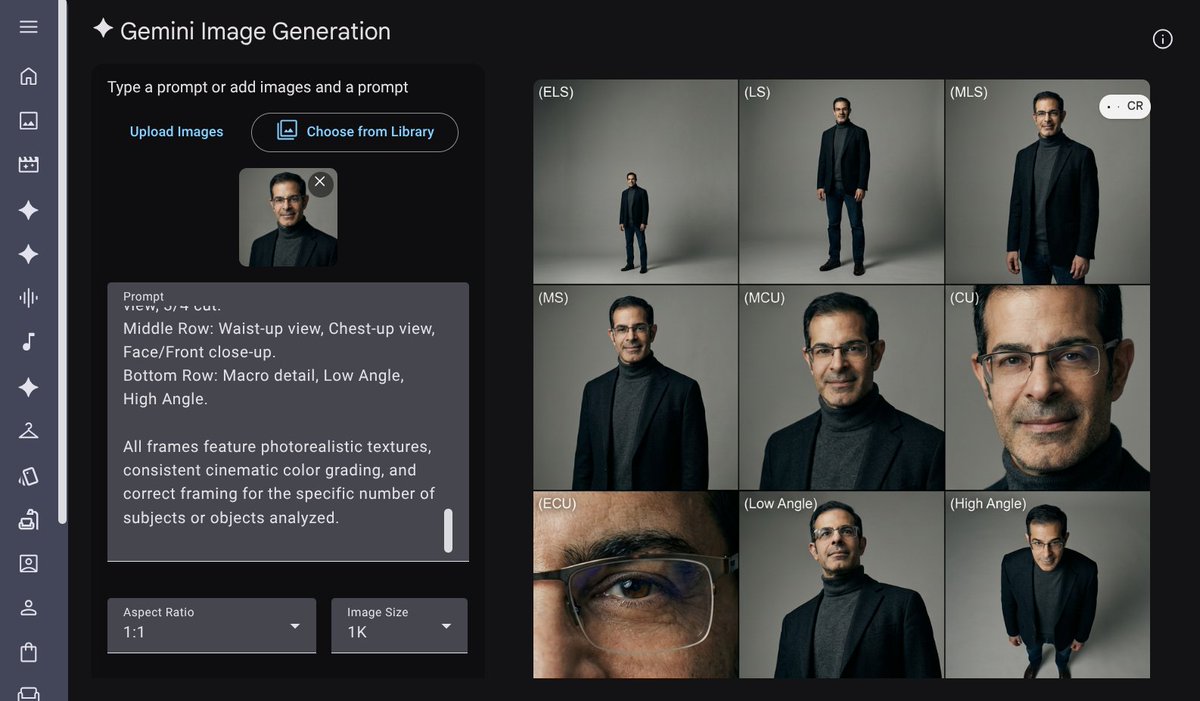Open the video clapperboard sidebar icon
The width and height of the screenshot is (1200, 701).
[x=28, y=165]
